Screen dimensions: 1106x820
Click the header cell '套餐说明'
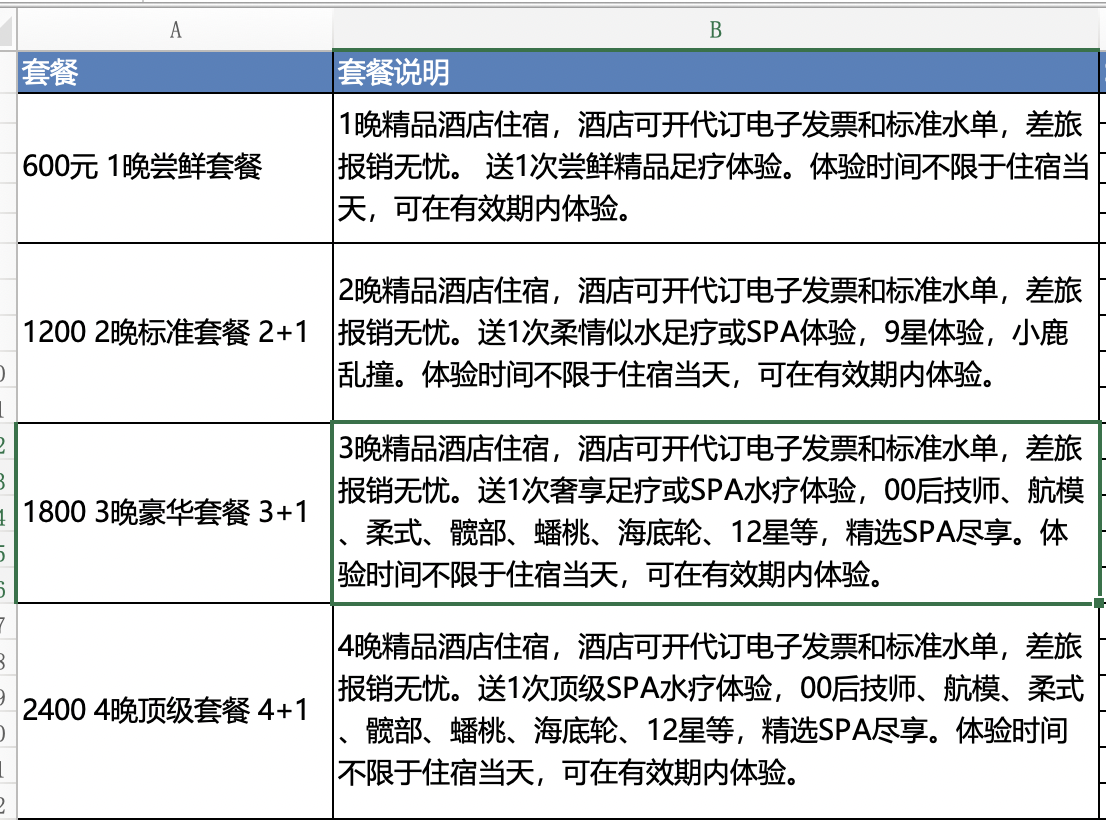click(715, 72)
